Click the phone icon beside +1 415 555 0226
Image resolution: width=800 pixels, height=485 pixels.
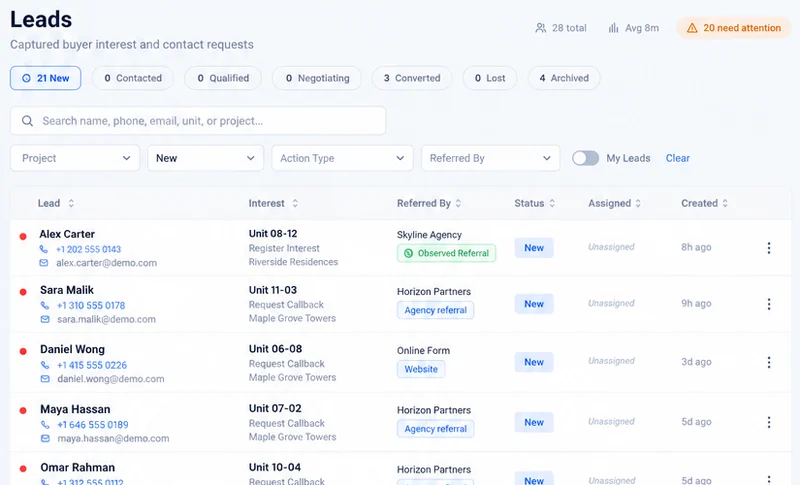pyautogui.click(x=45, y=365)
